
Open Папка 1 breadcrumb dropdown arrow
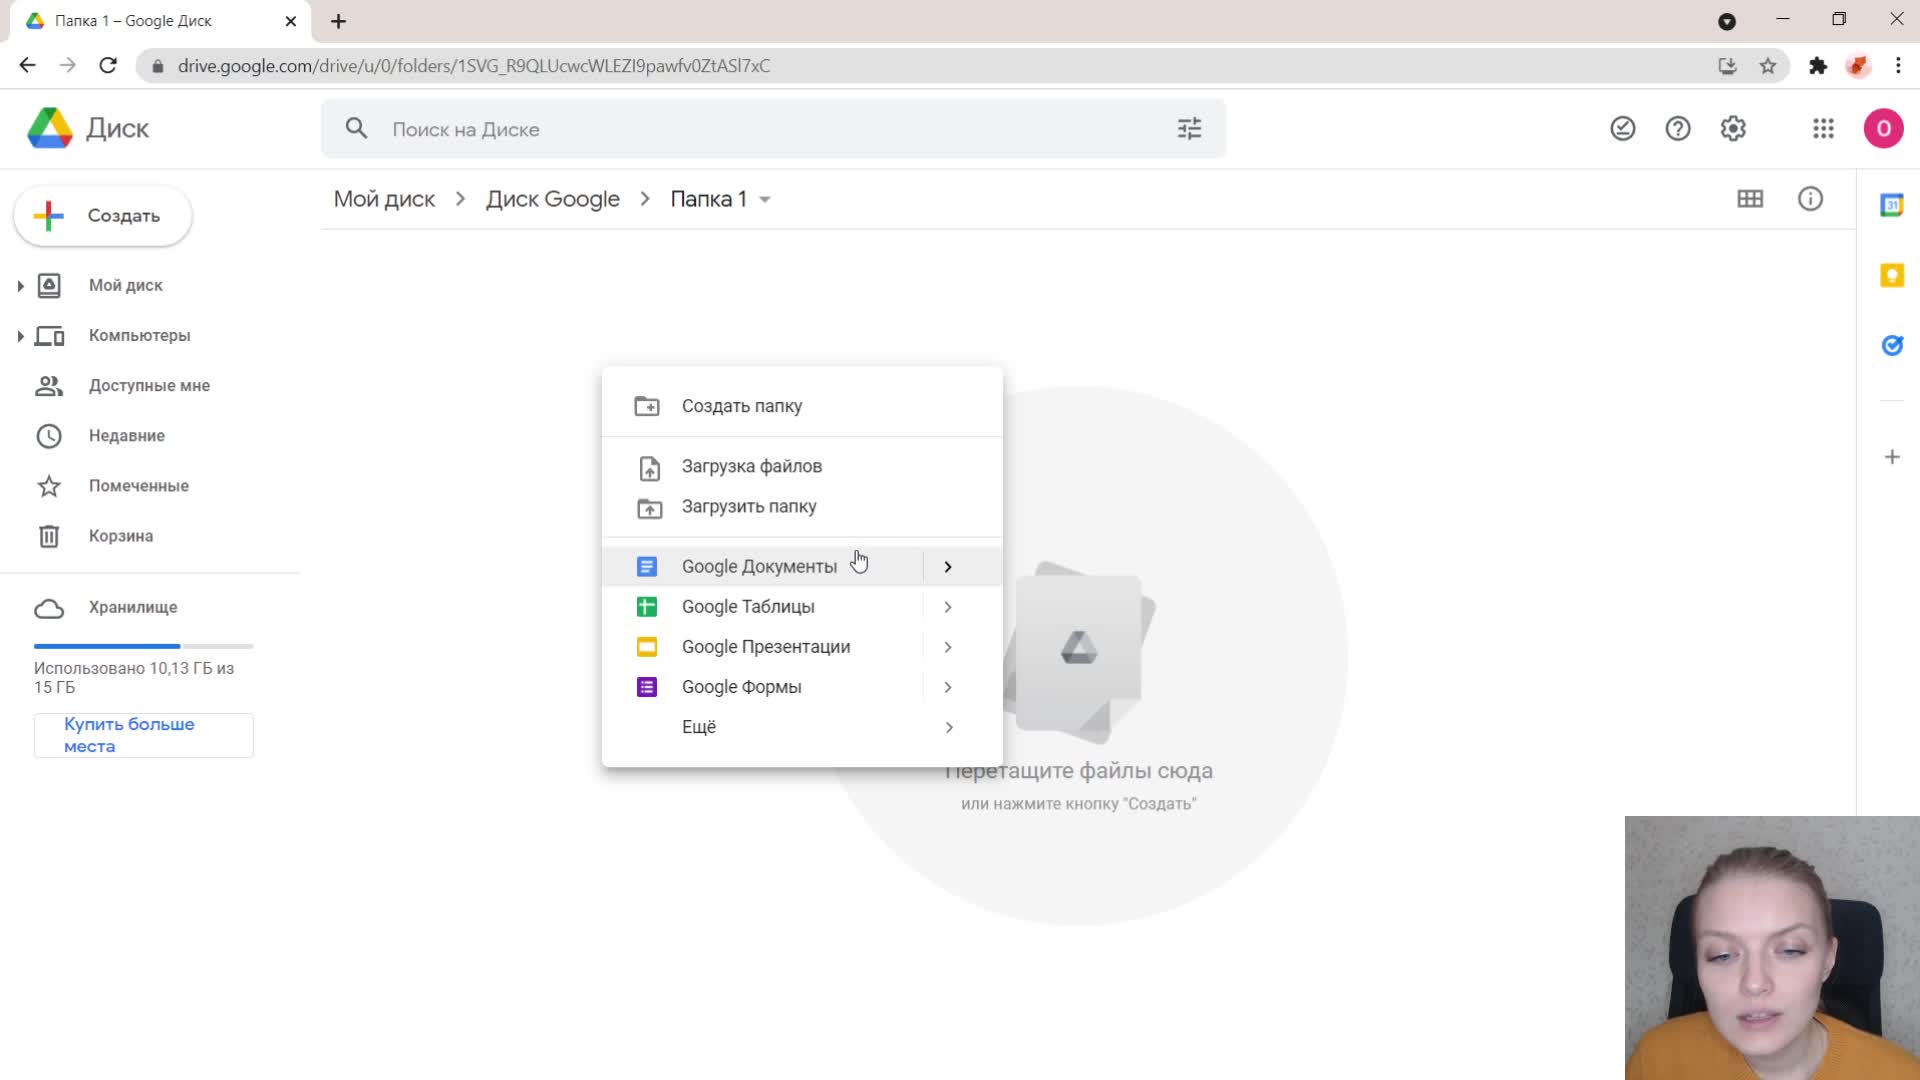[765, 200]
